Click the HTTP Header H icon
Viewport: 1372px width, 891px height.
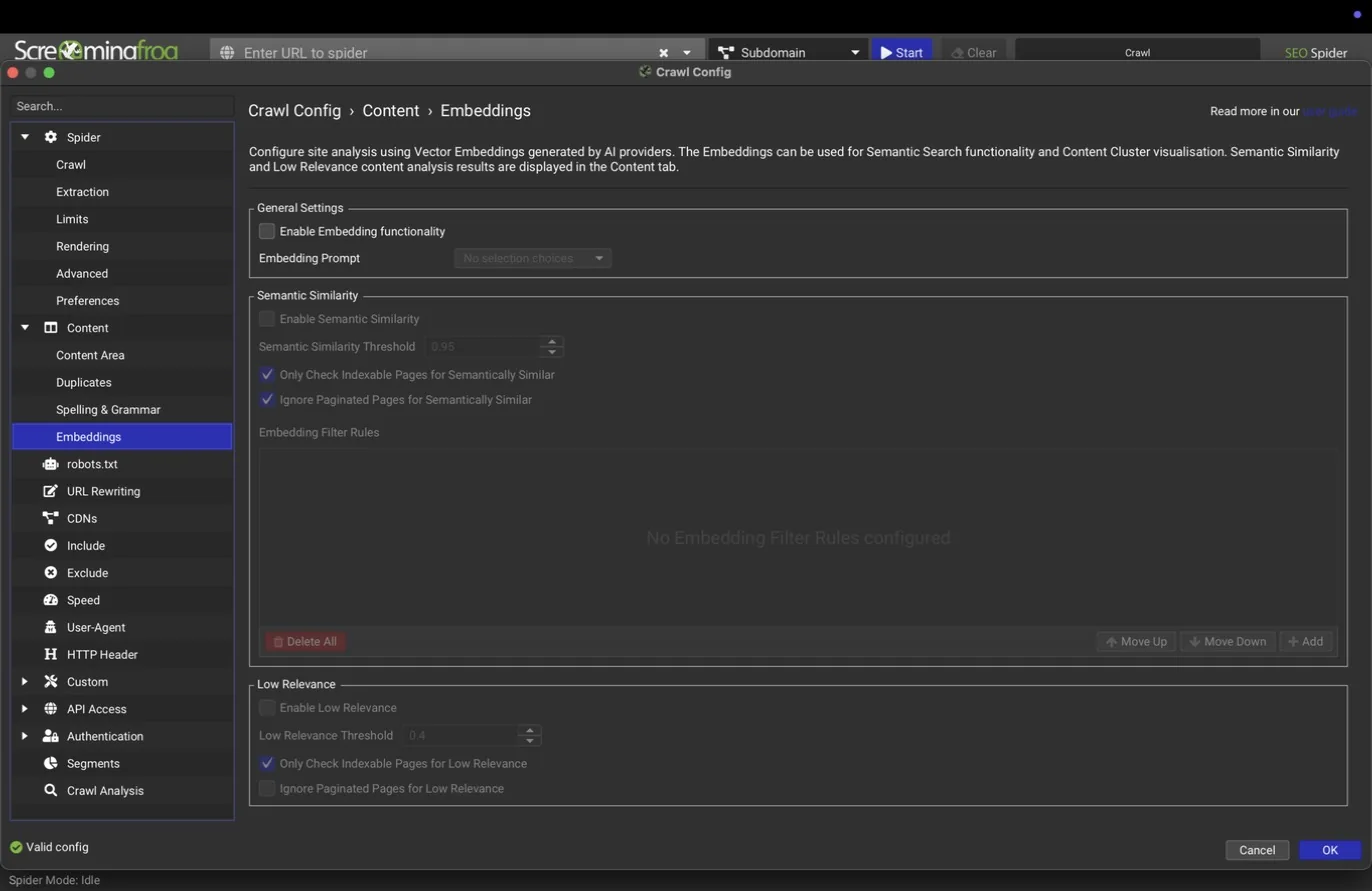click(50, 654)
